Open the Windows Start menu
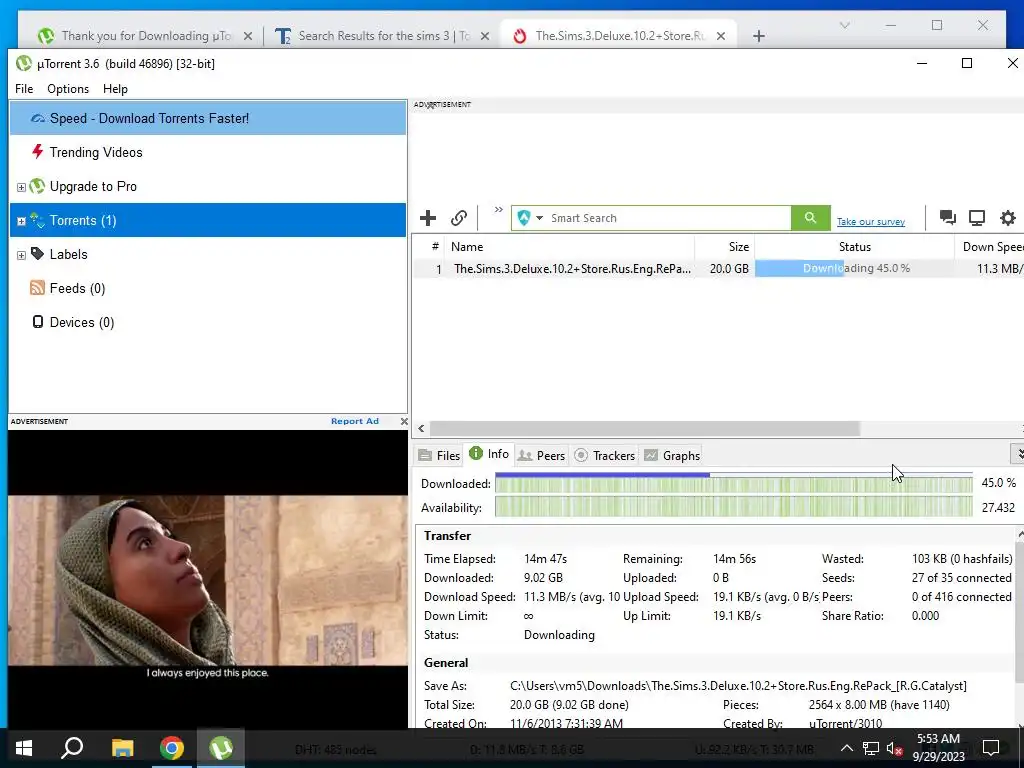The height and width of the screenshot is (768, 1024). point(24,748)
